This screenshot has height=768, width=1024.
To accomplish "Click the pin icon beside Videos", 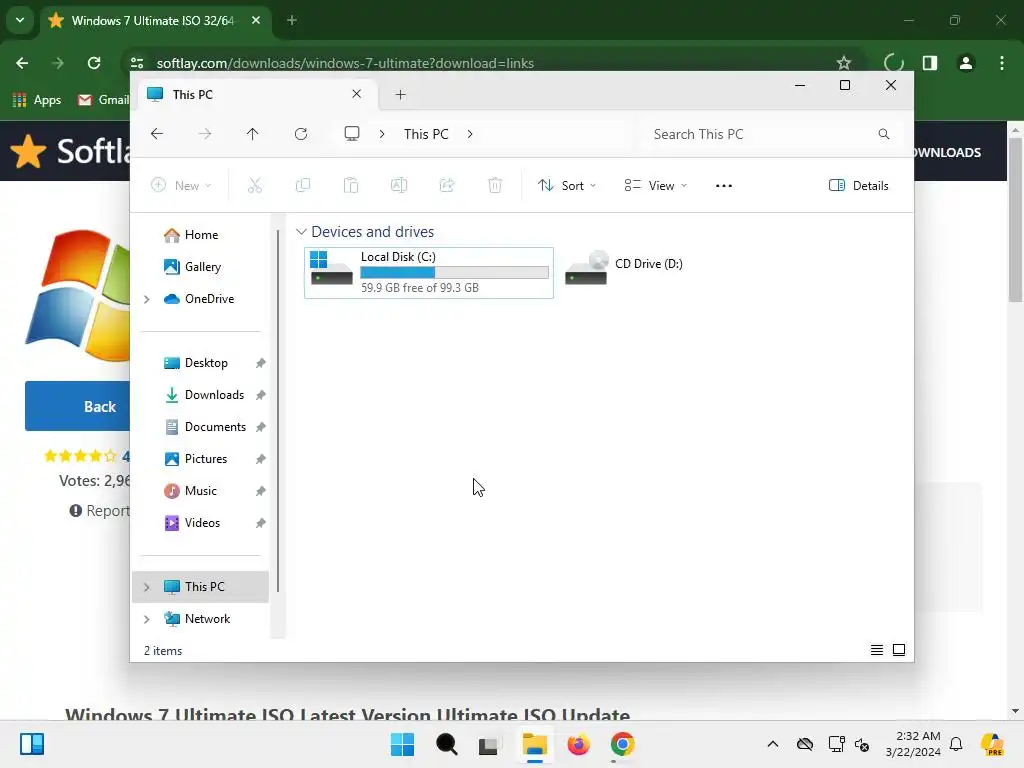I will (261, 523).
